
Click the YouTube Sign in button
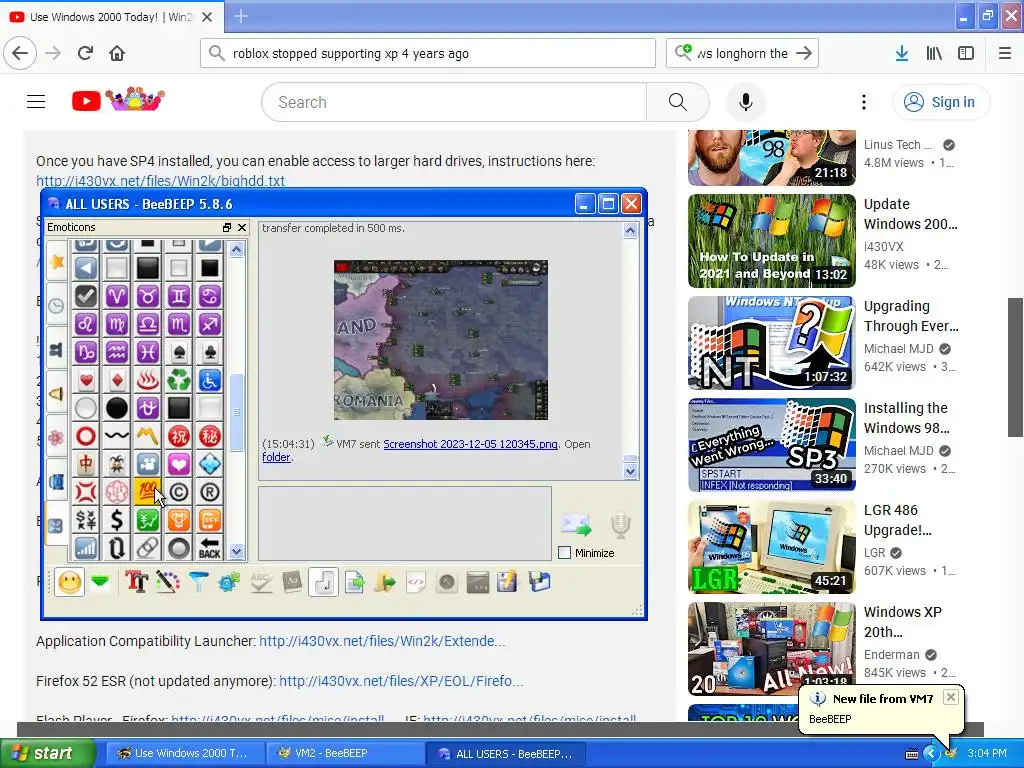940,102
